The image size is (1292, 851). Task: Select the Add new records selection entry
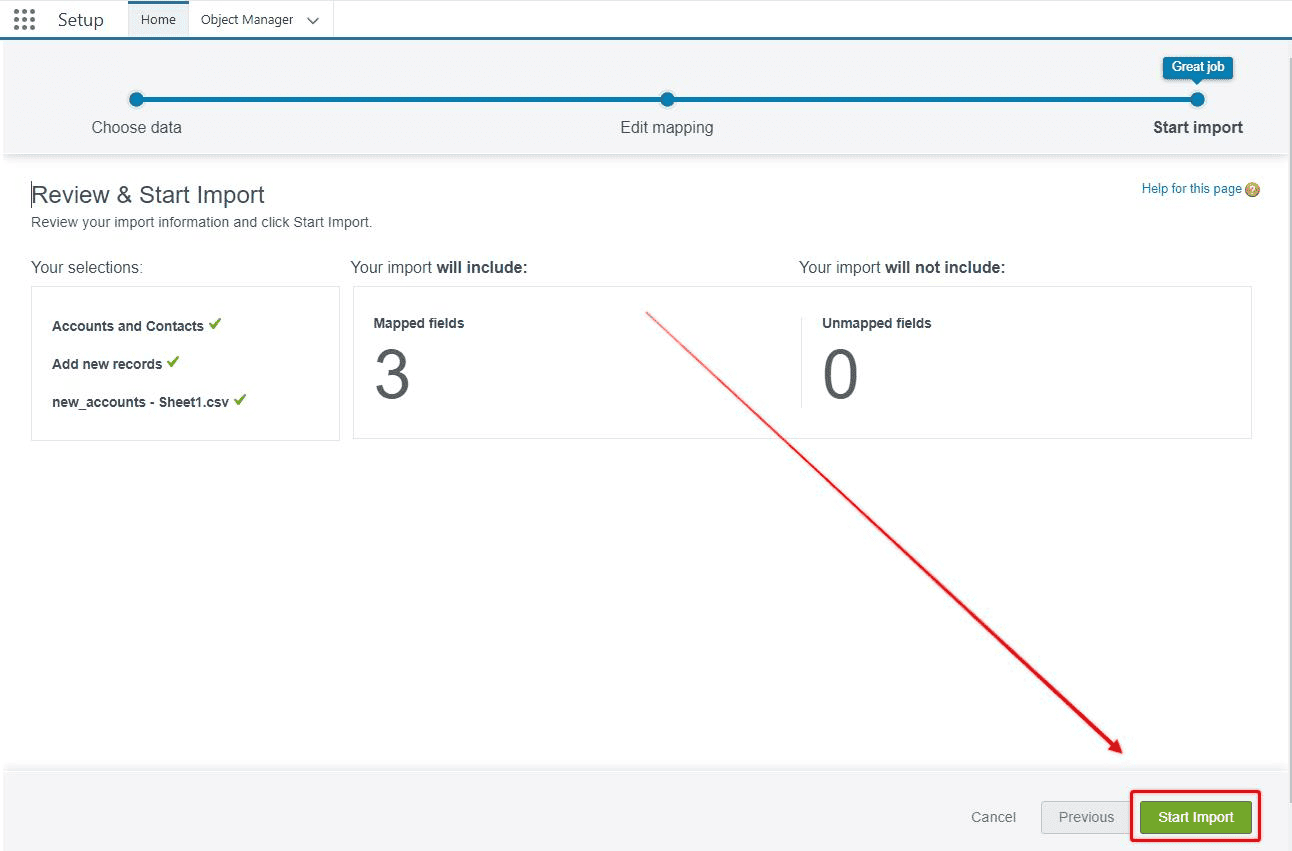tap(107, 363)
